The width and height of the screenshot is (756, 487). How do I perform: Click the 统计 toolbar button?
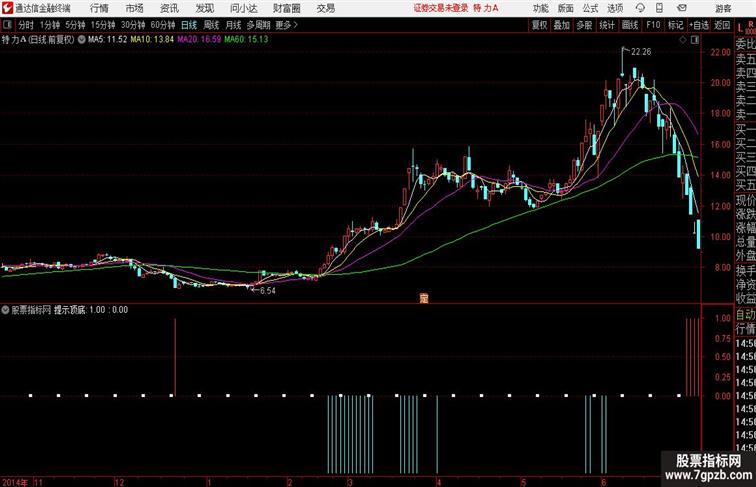(x=607, y=25)
